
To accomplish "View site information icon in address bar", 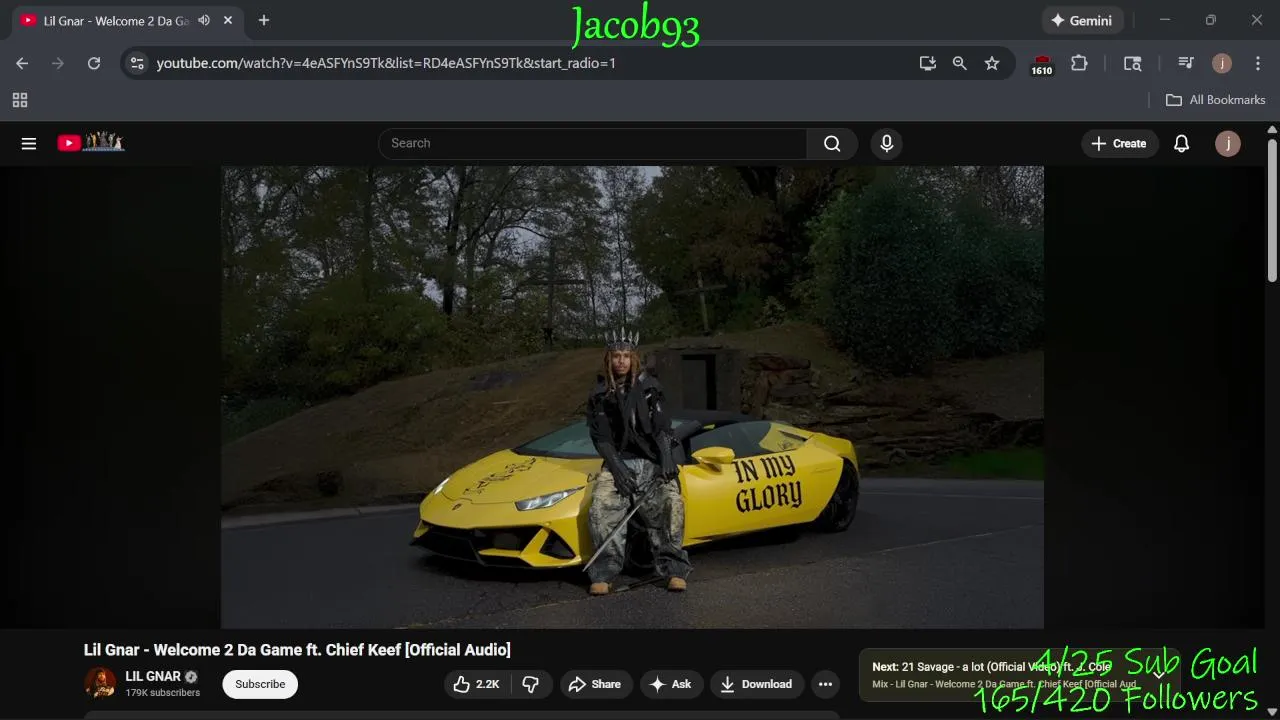I will (137, 63).
